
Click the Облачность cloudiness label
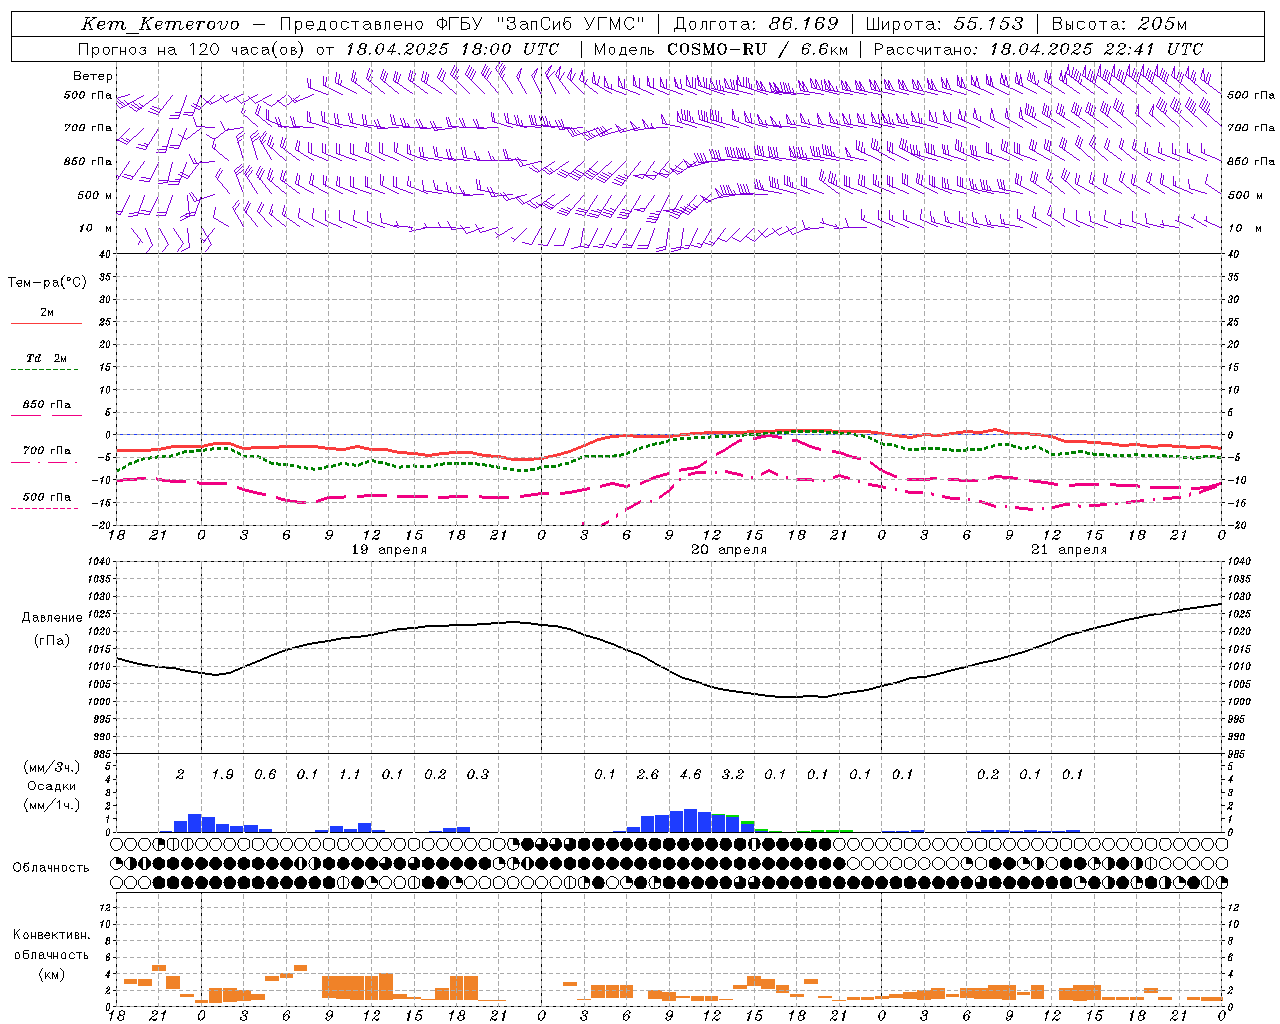(x=51, y=867)
